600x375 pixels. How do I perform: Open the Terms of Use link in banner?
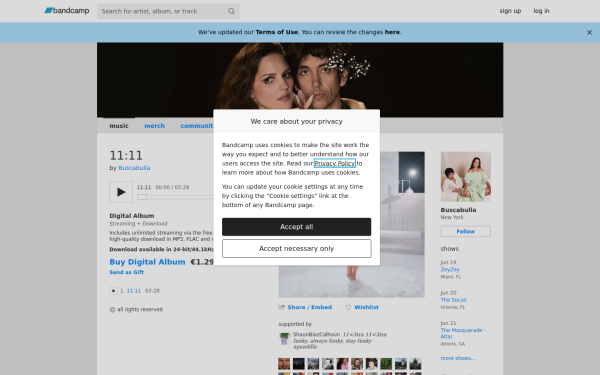[x=276, y=32]
